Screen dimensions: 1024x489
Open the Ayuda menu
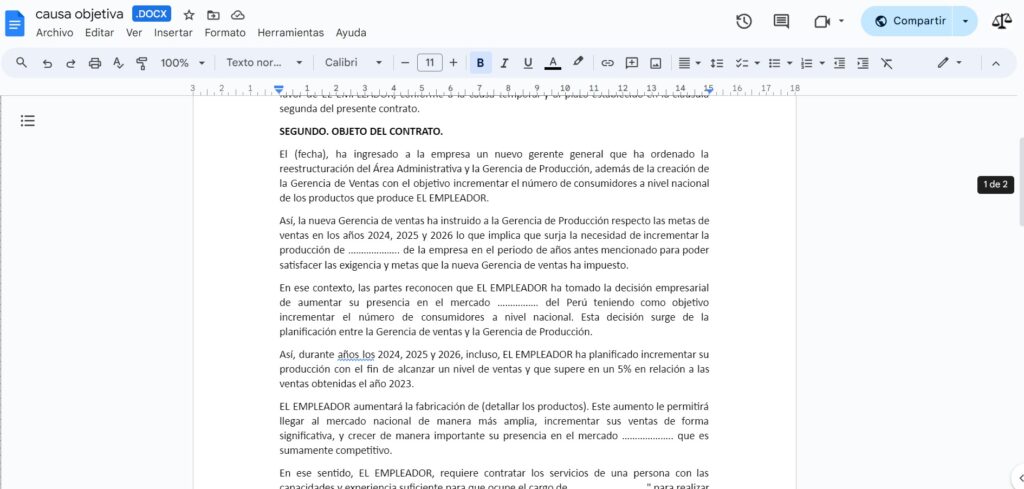click(351, 33)
